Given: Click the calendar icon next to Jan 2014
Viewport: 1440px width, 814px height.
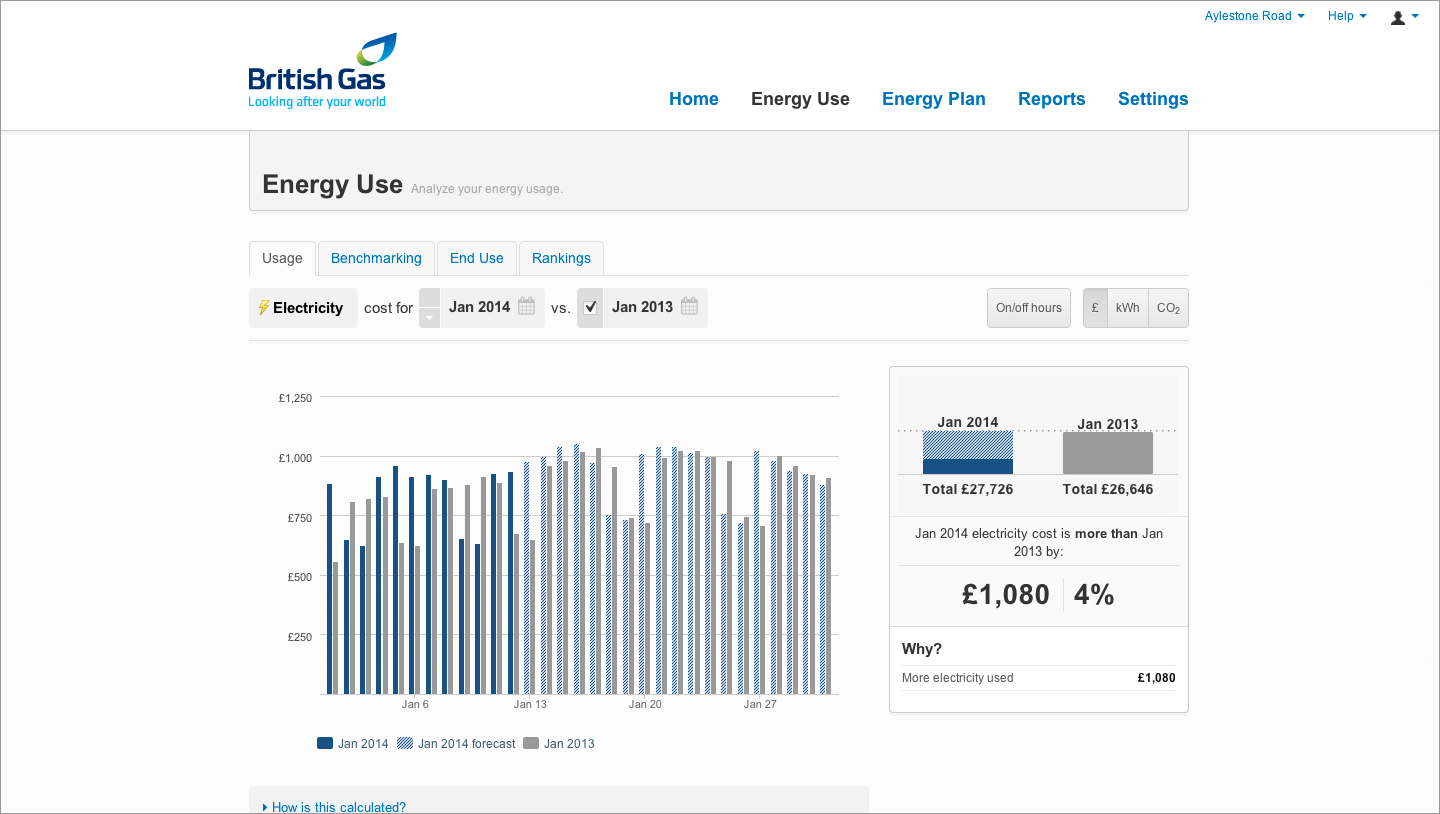Looking at the screenshot, I should (x=526, y=307).
